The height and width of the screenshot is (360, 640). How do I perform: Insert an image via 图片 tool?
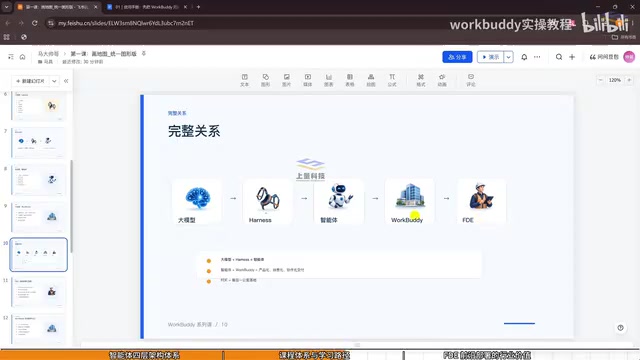click(x=287, y=80)
